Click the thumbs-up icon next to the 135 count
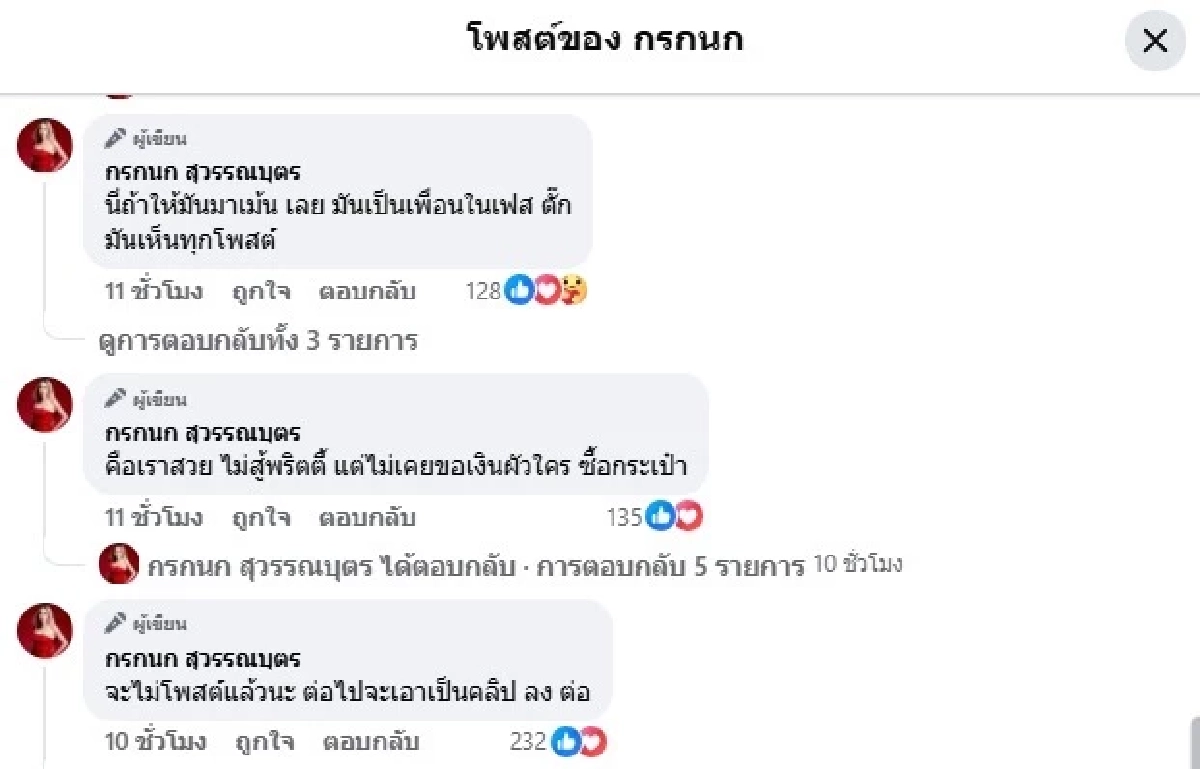 pos(659,517)
